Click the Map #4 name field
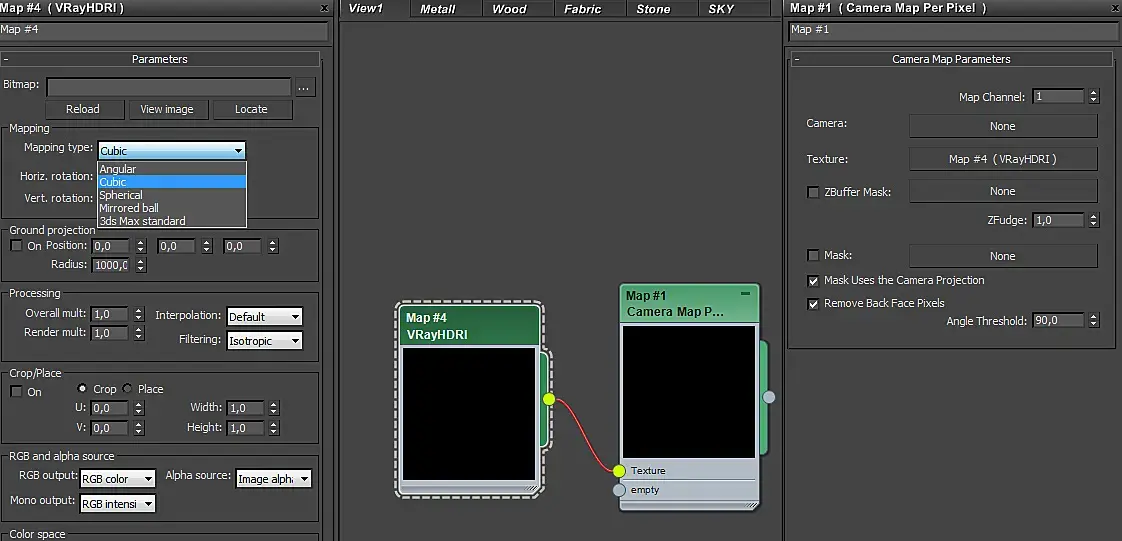Image resolution: width=1122 pixels, height=541 pixels. [164, 30]
